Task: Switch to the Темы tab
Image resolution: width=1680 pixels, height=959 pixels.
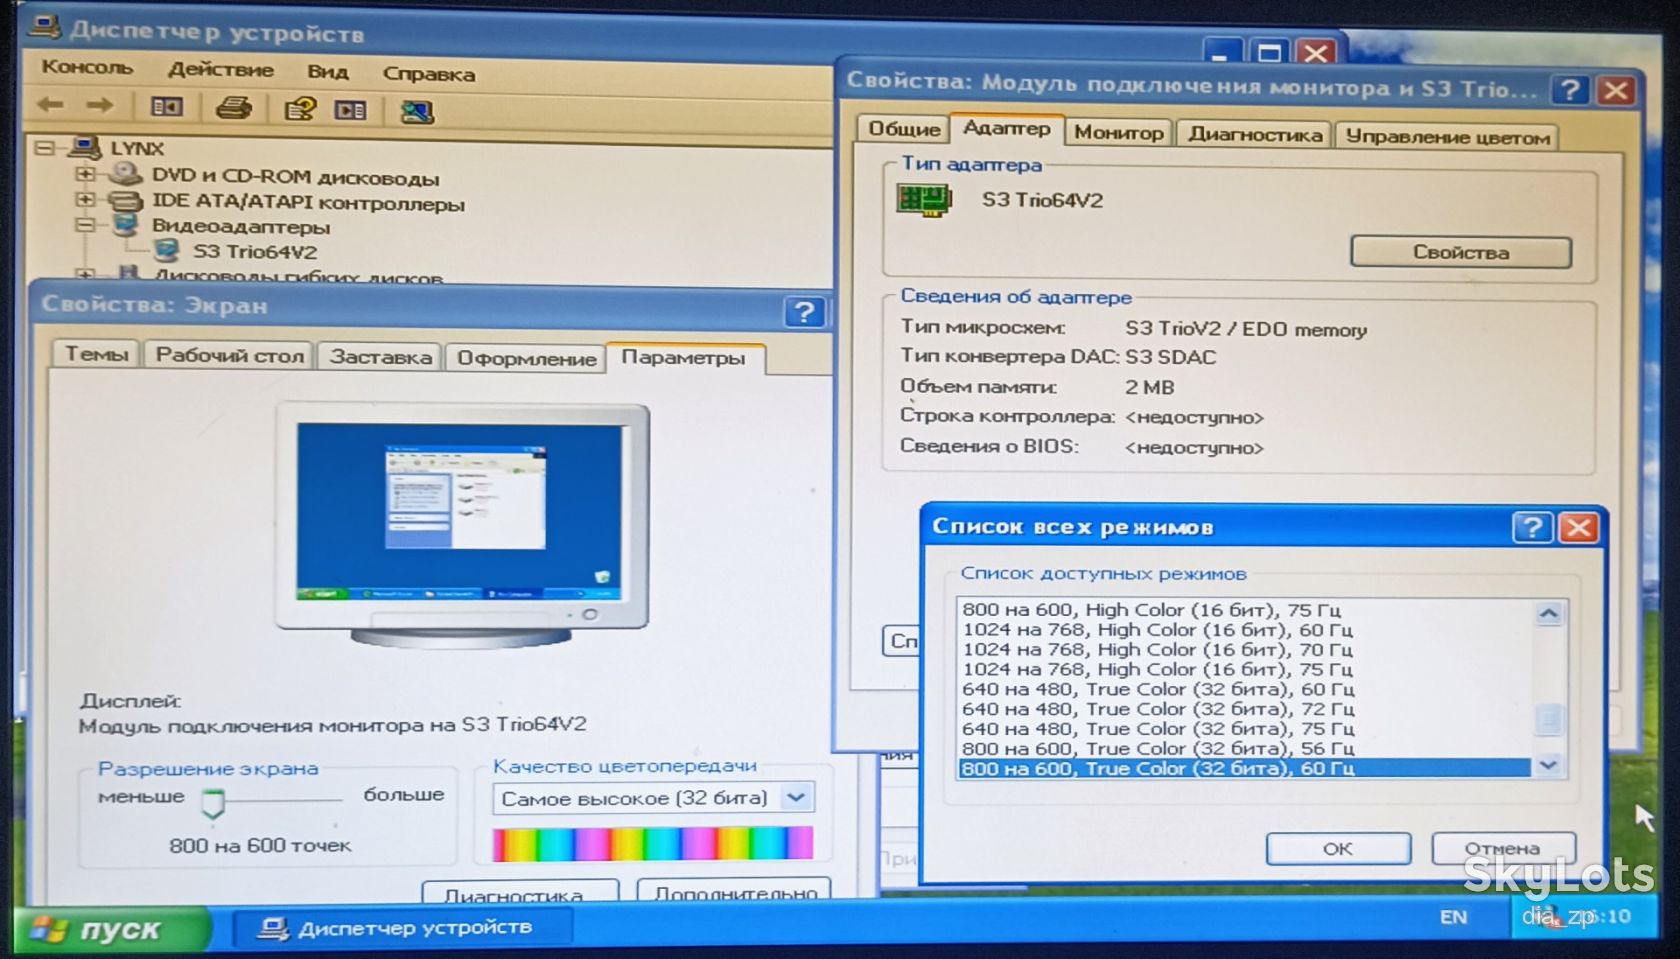Action: (x=96, y=353)
